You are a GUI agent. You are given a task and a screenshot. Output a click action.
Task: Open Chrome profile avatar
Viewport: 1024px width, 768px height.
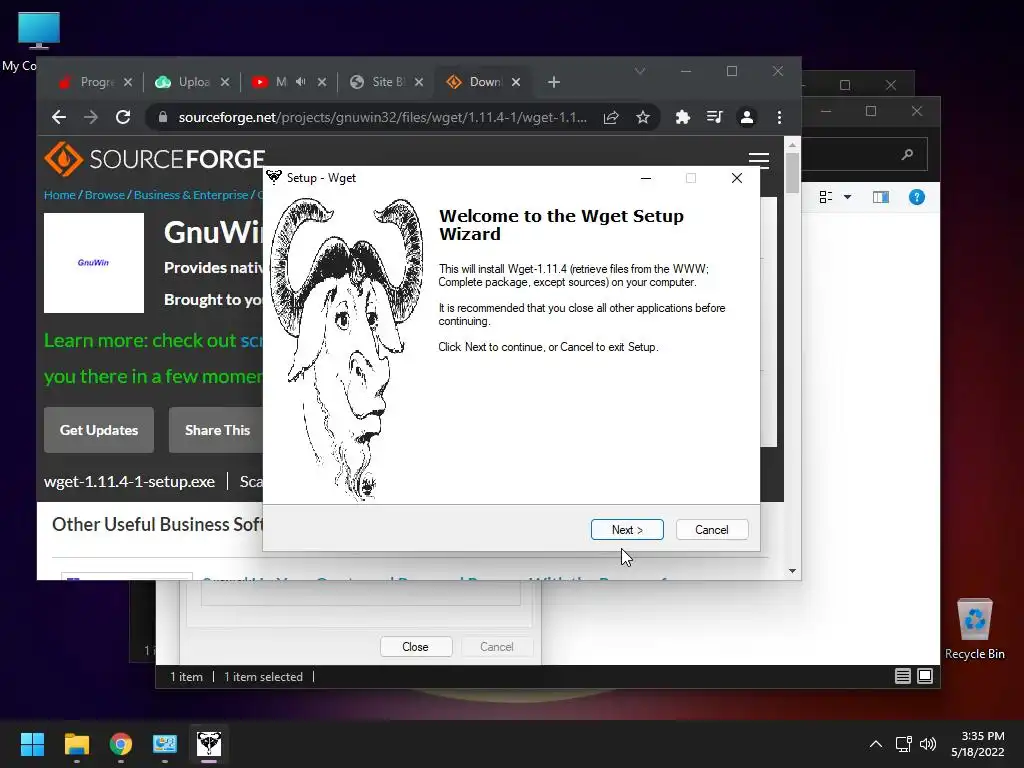(746, 117)
